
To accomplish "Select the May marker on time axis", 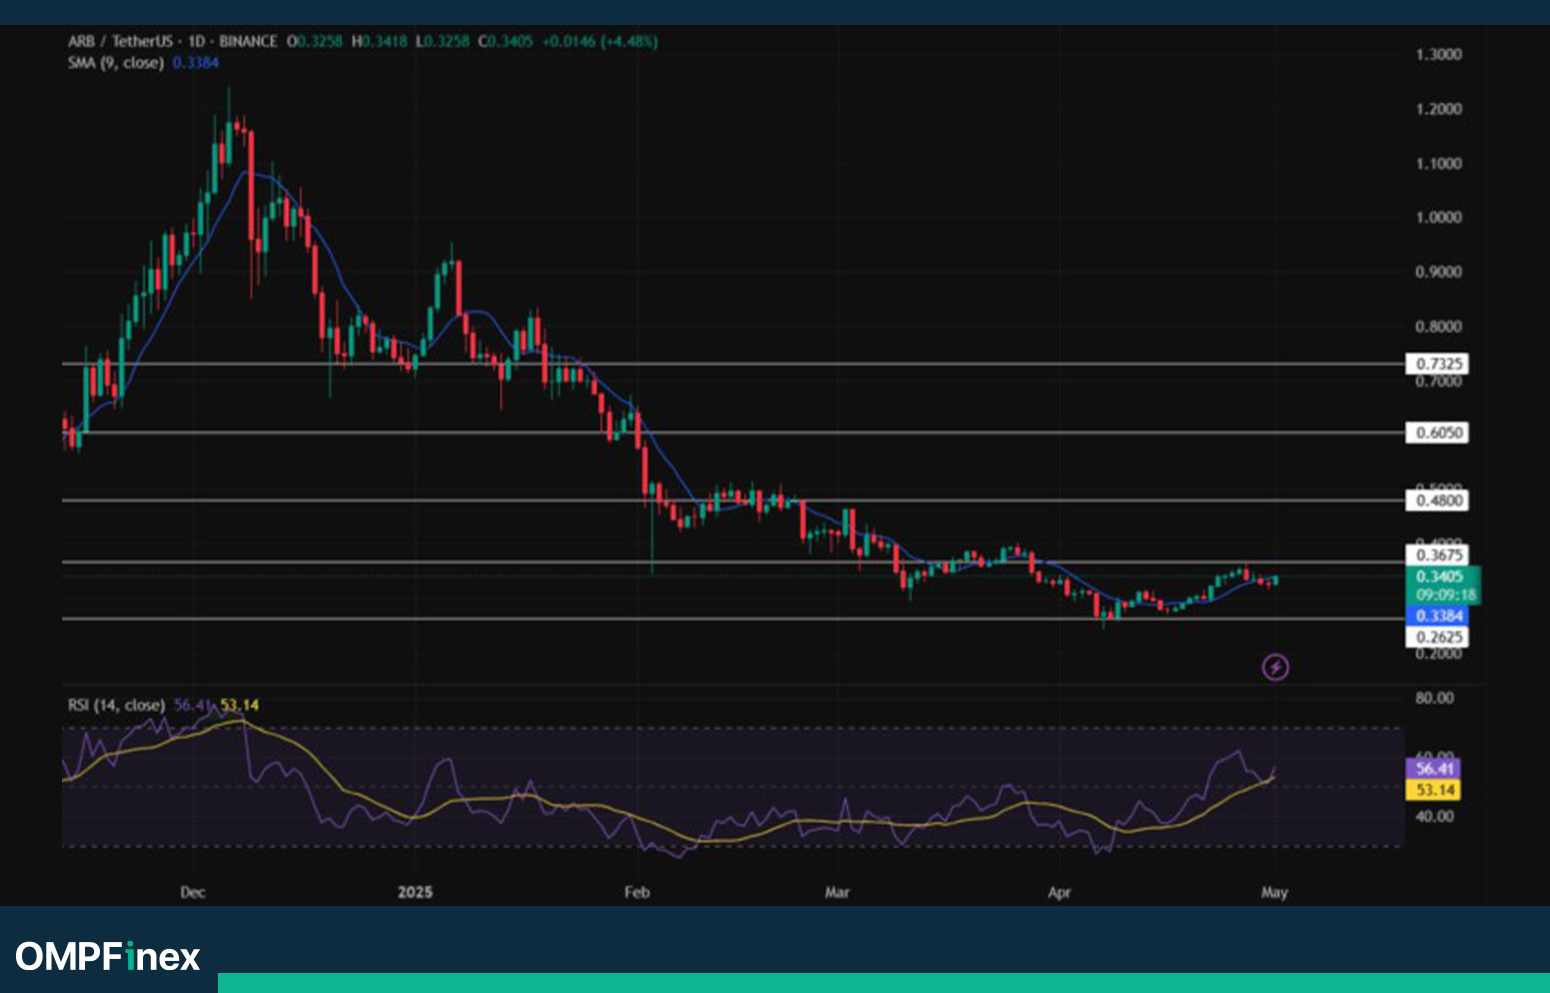I will coord(1274,892).
